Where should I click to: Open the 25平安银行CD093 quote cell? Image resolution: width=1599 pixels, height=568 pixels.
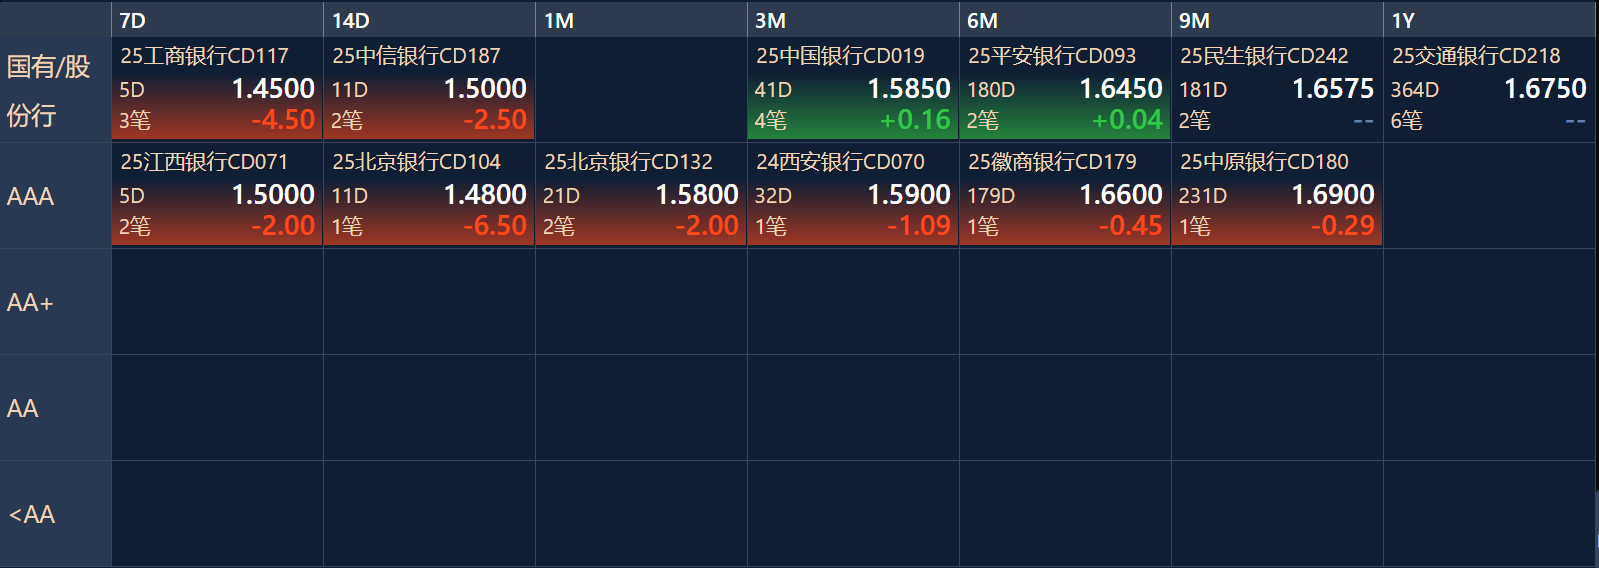(x=1065, y=89)
